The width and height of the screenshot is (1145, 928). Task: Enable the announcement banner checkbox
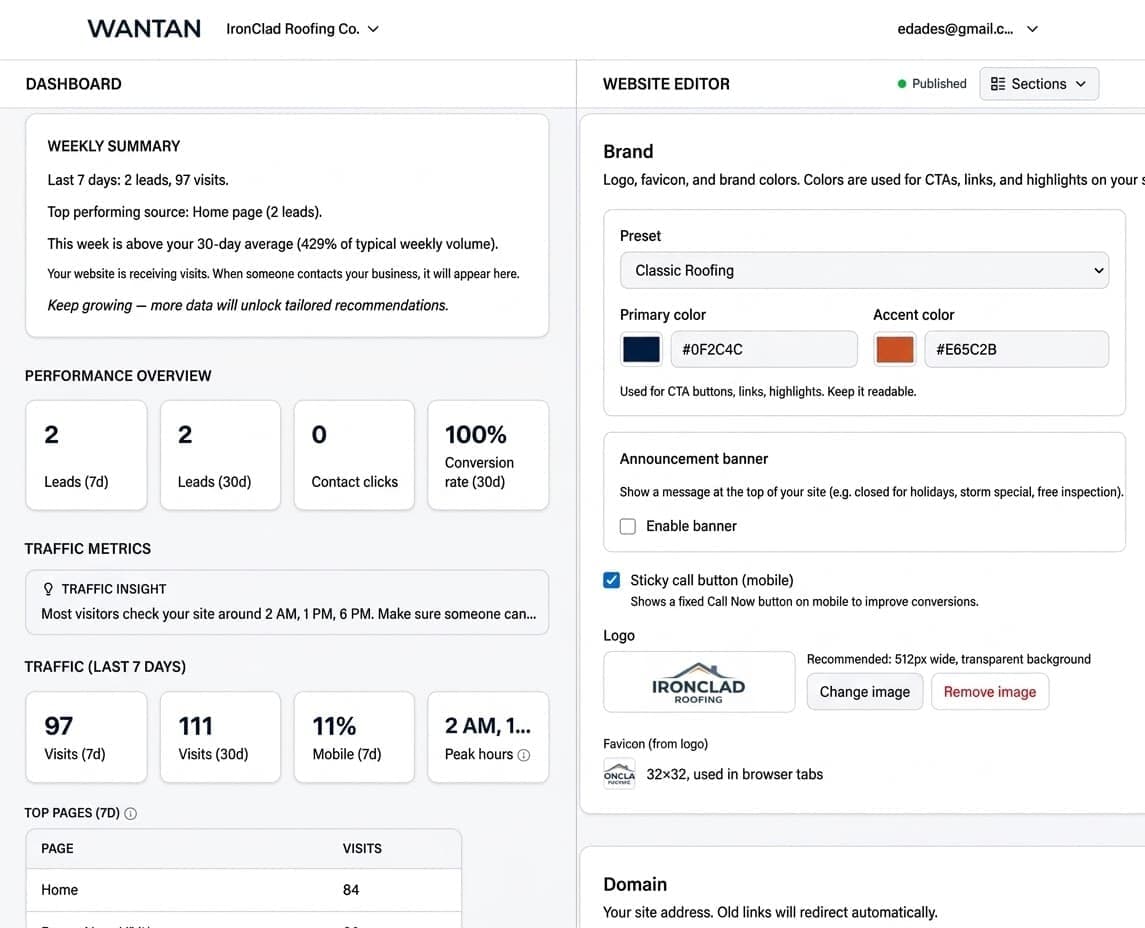(x=627, y=525)
